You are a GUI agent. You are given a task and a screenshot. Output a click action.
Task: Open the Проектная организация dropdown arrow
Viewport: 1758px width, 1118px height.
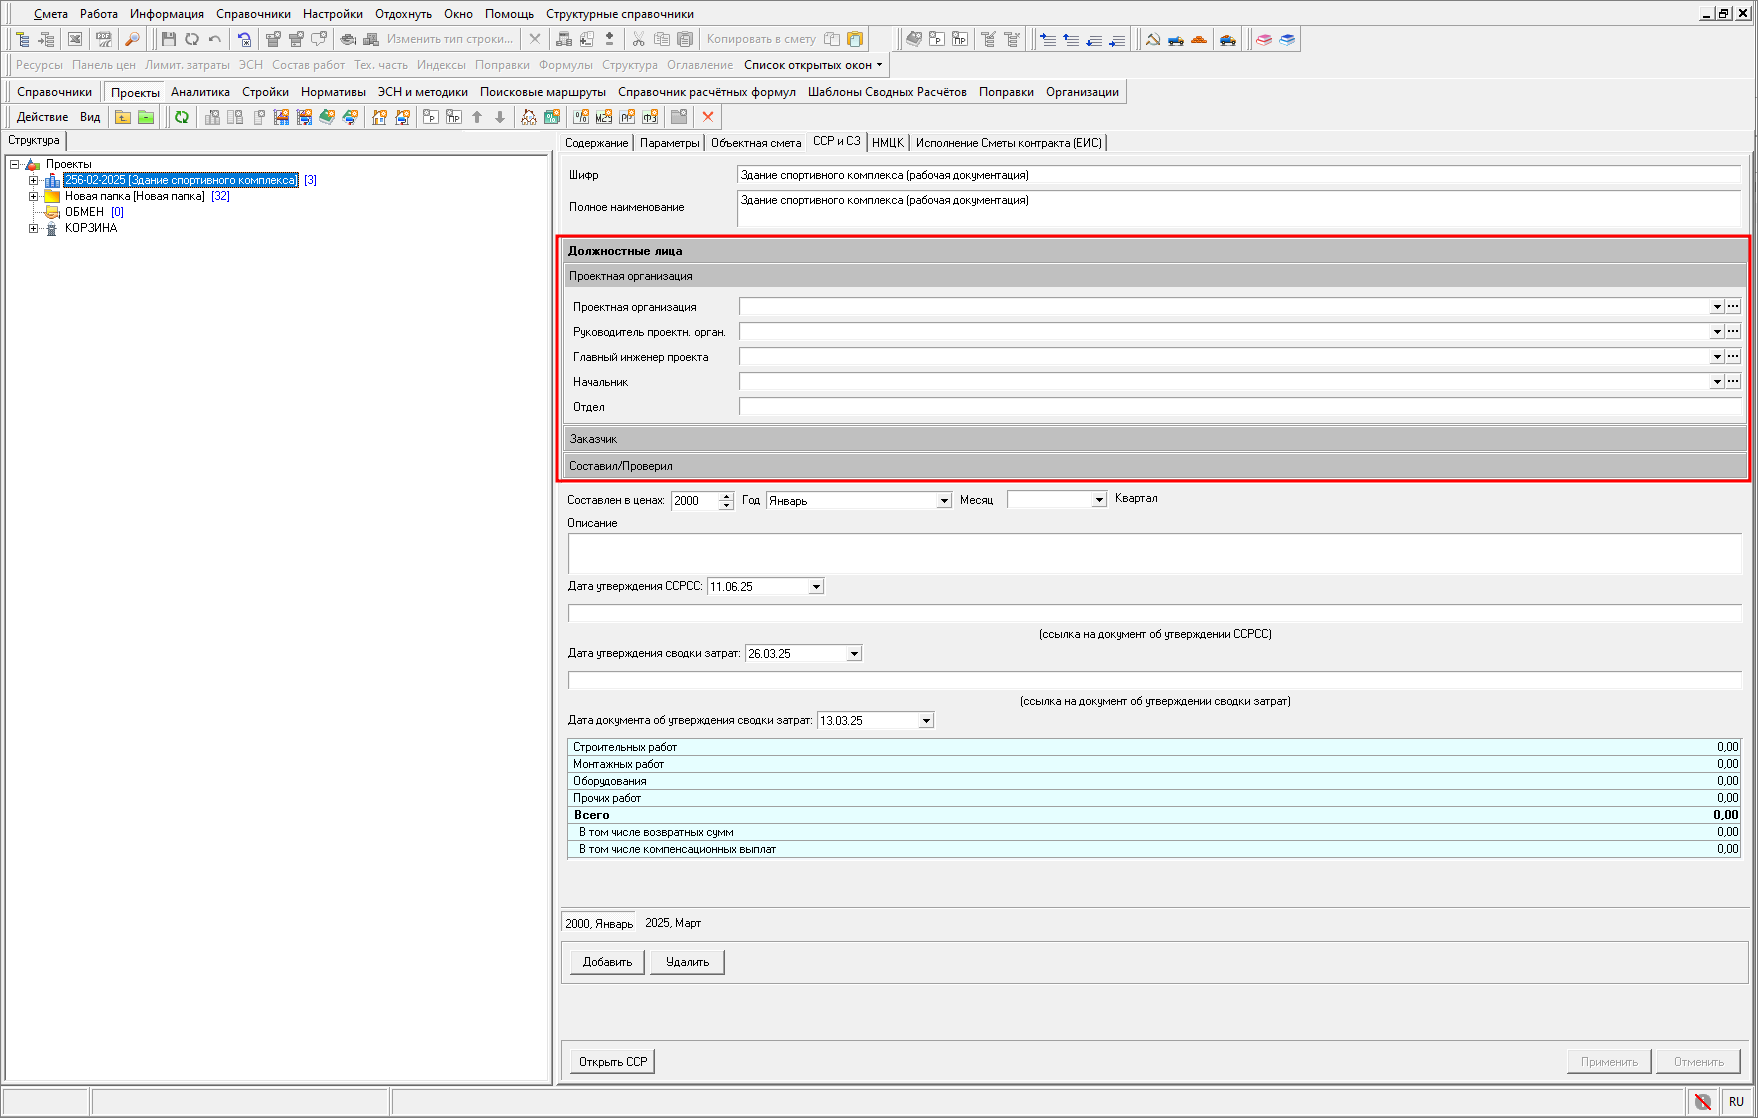1716,307
